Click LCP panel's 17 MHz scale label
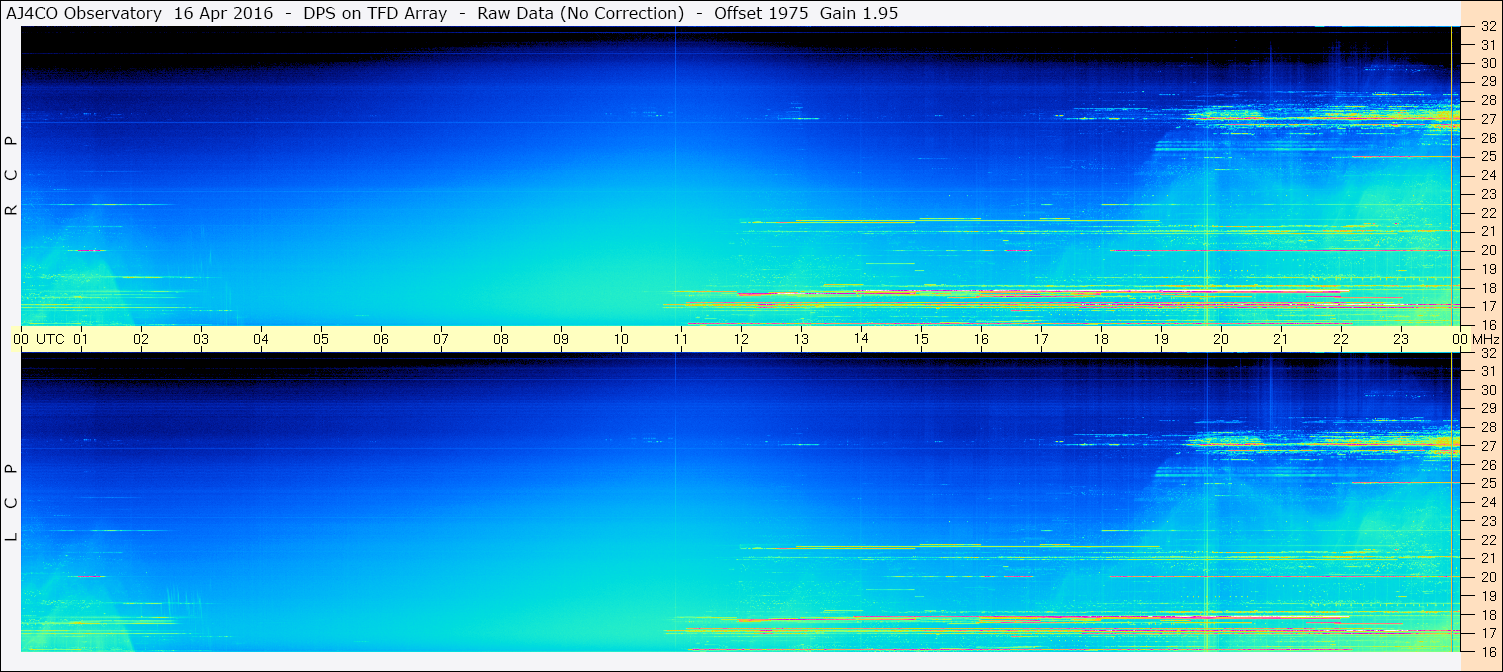Viewport: 1503px width, 672px height. [1488, 633]
